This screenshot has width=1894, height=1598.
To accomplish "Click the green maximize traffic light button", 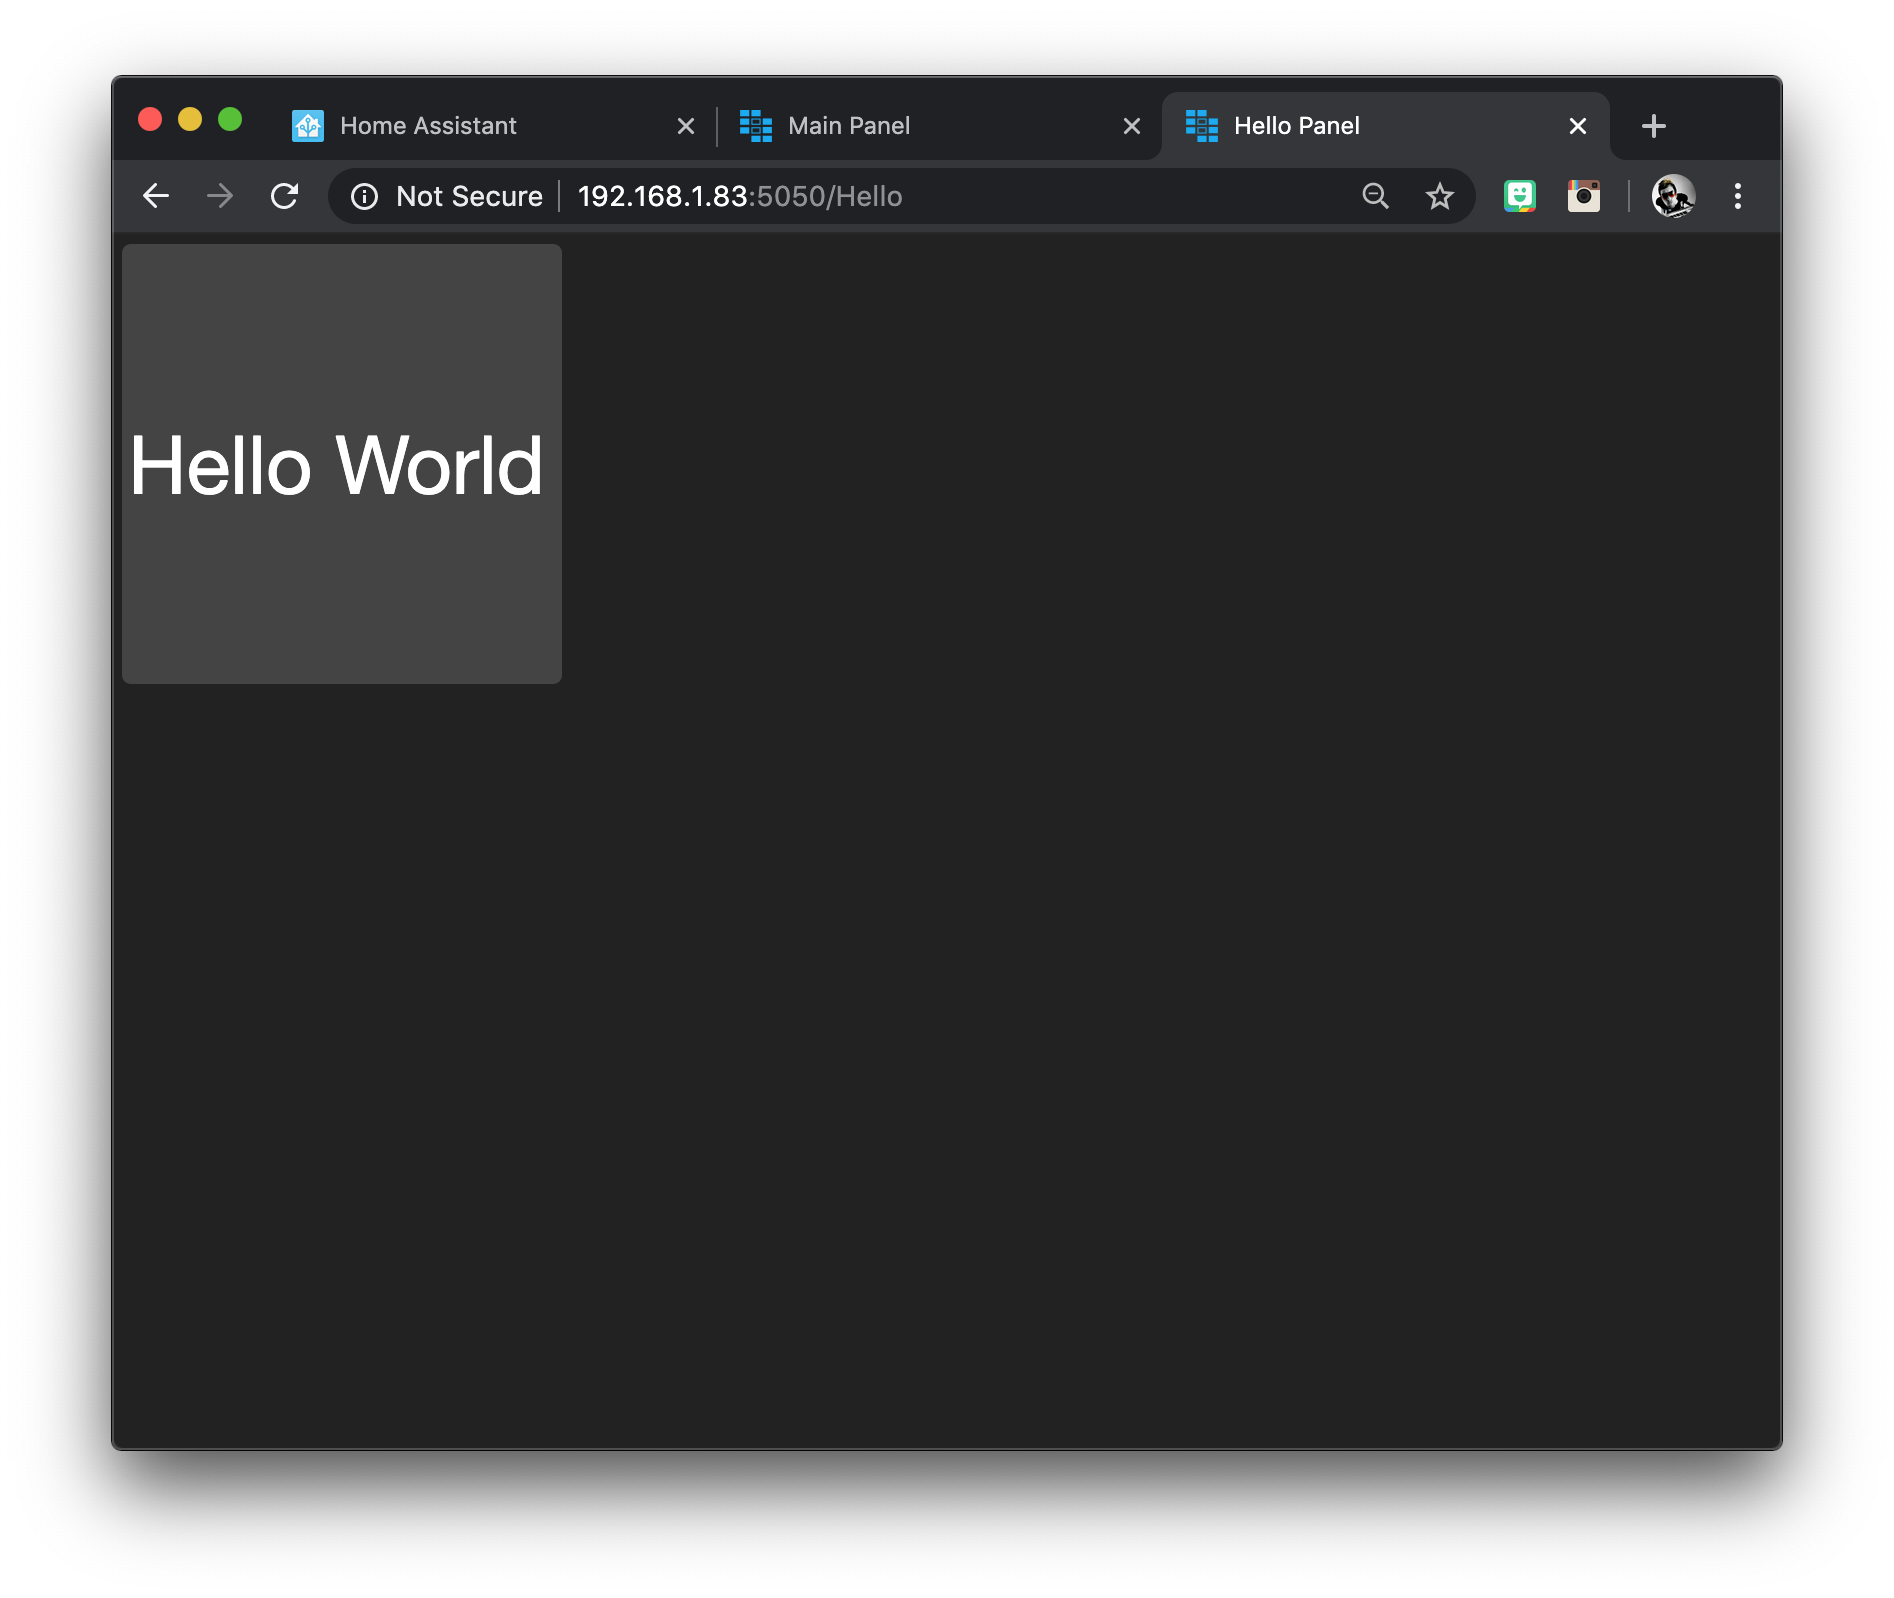I will (231, 119).
